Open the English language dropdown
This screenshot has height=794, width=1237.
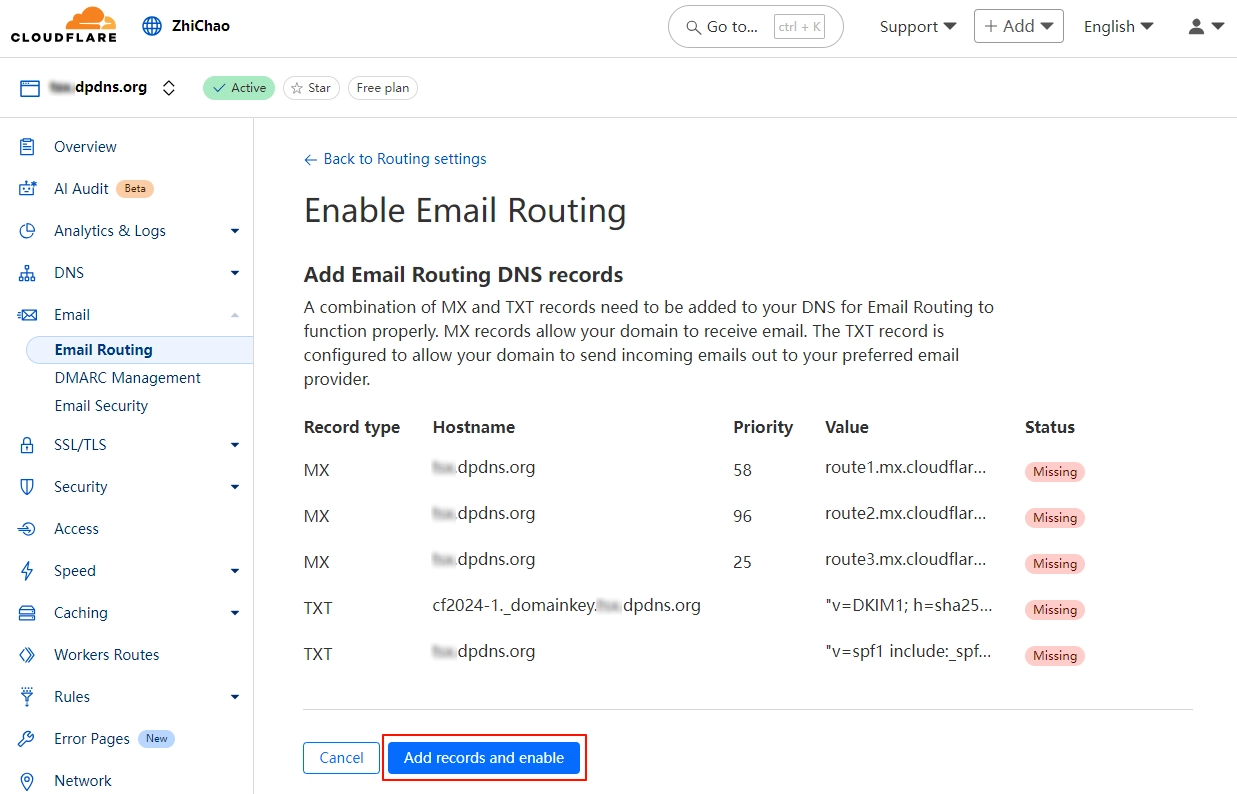(x=1118, y=27)
